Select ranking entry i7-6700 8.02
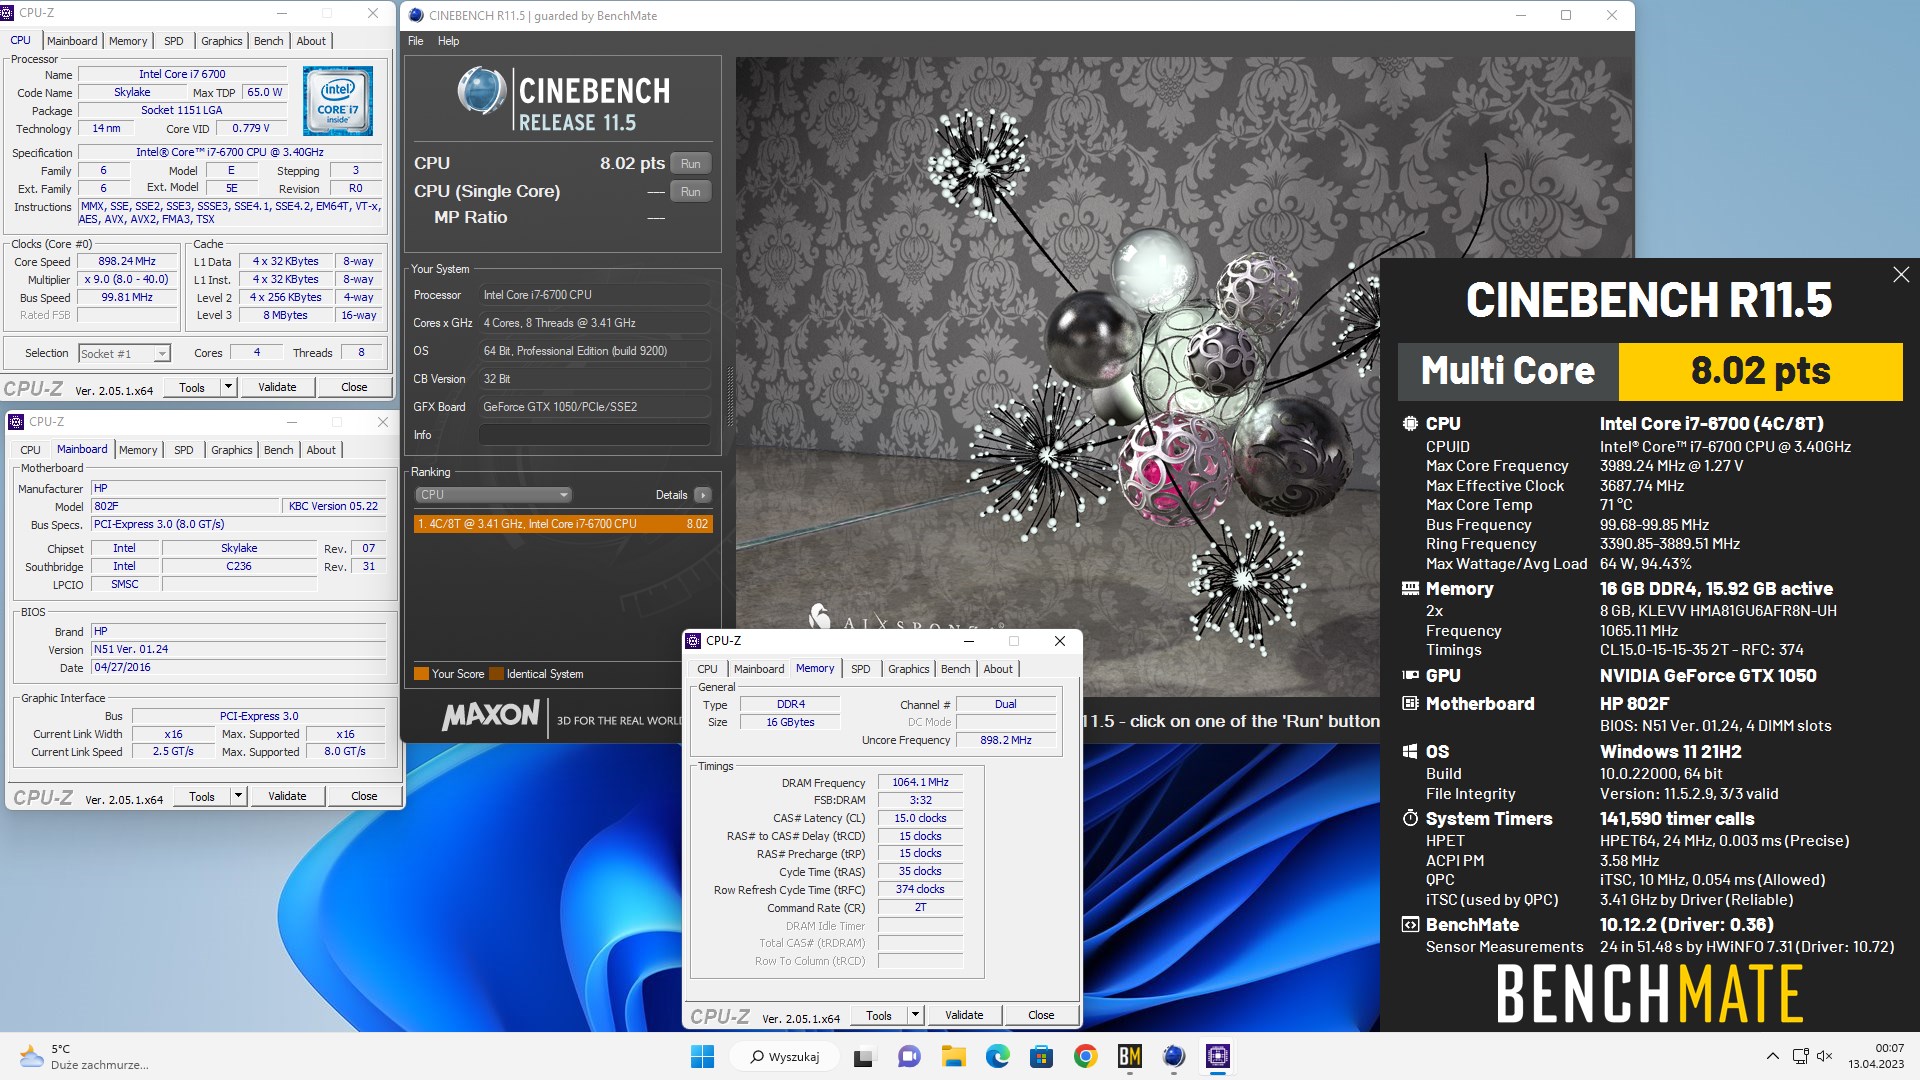The width and height of the screenshot is (1920, 1080). (563, 524)
